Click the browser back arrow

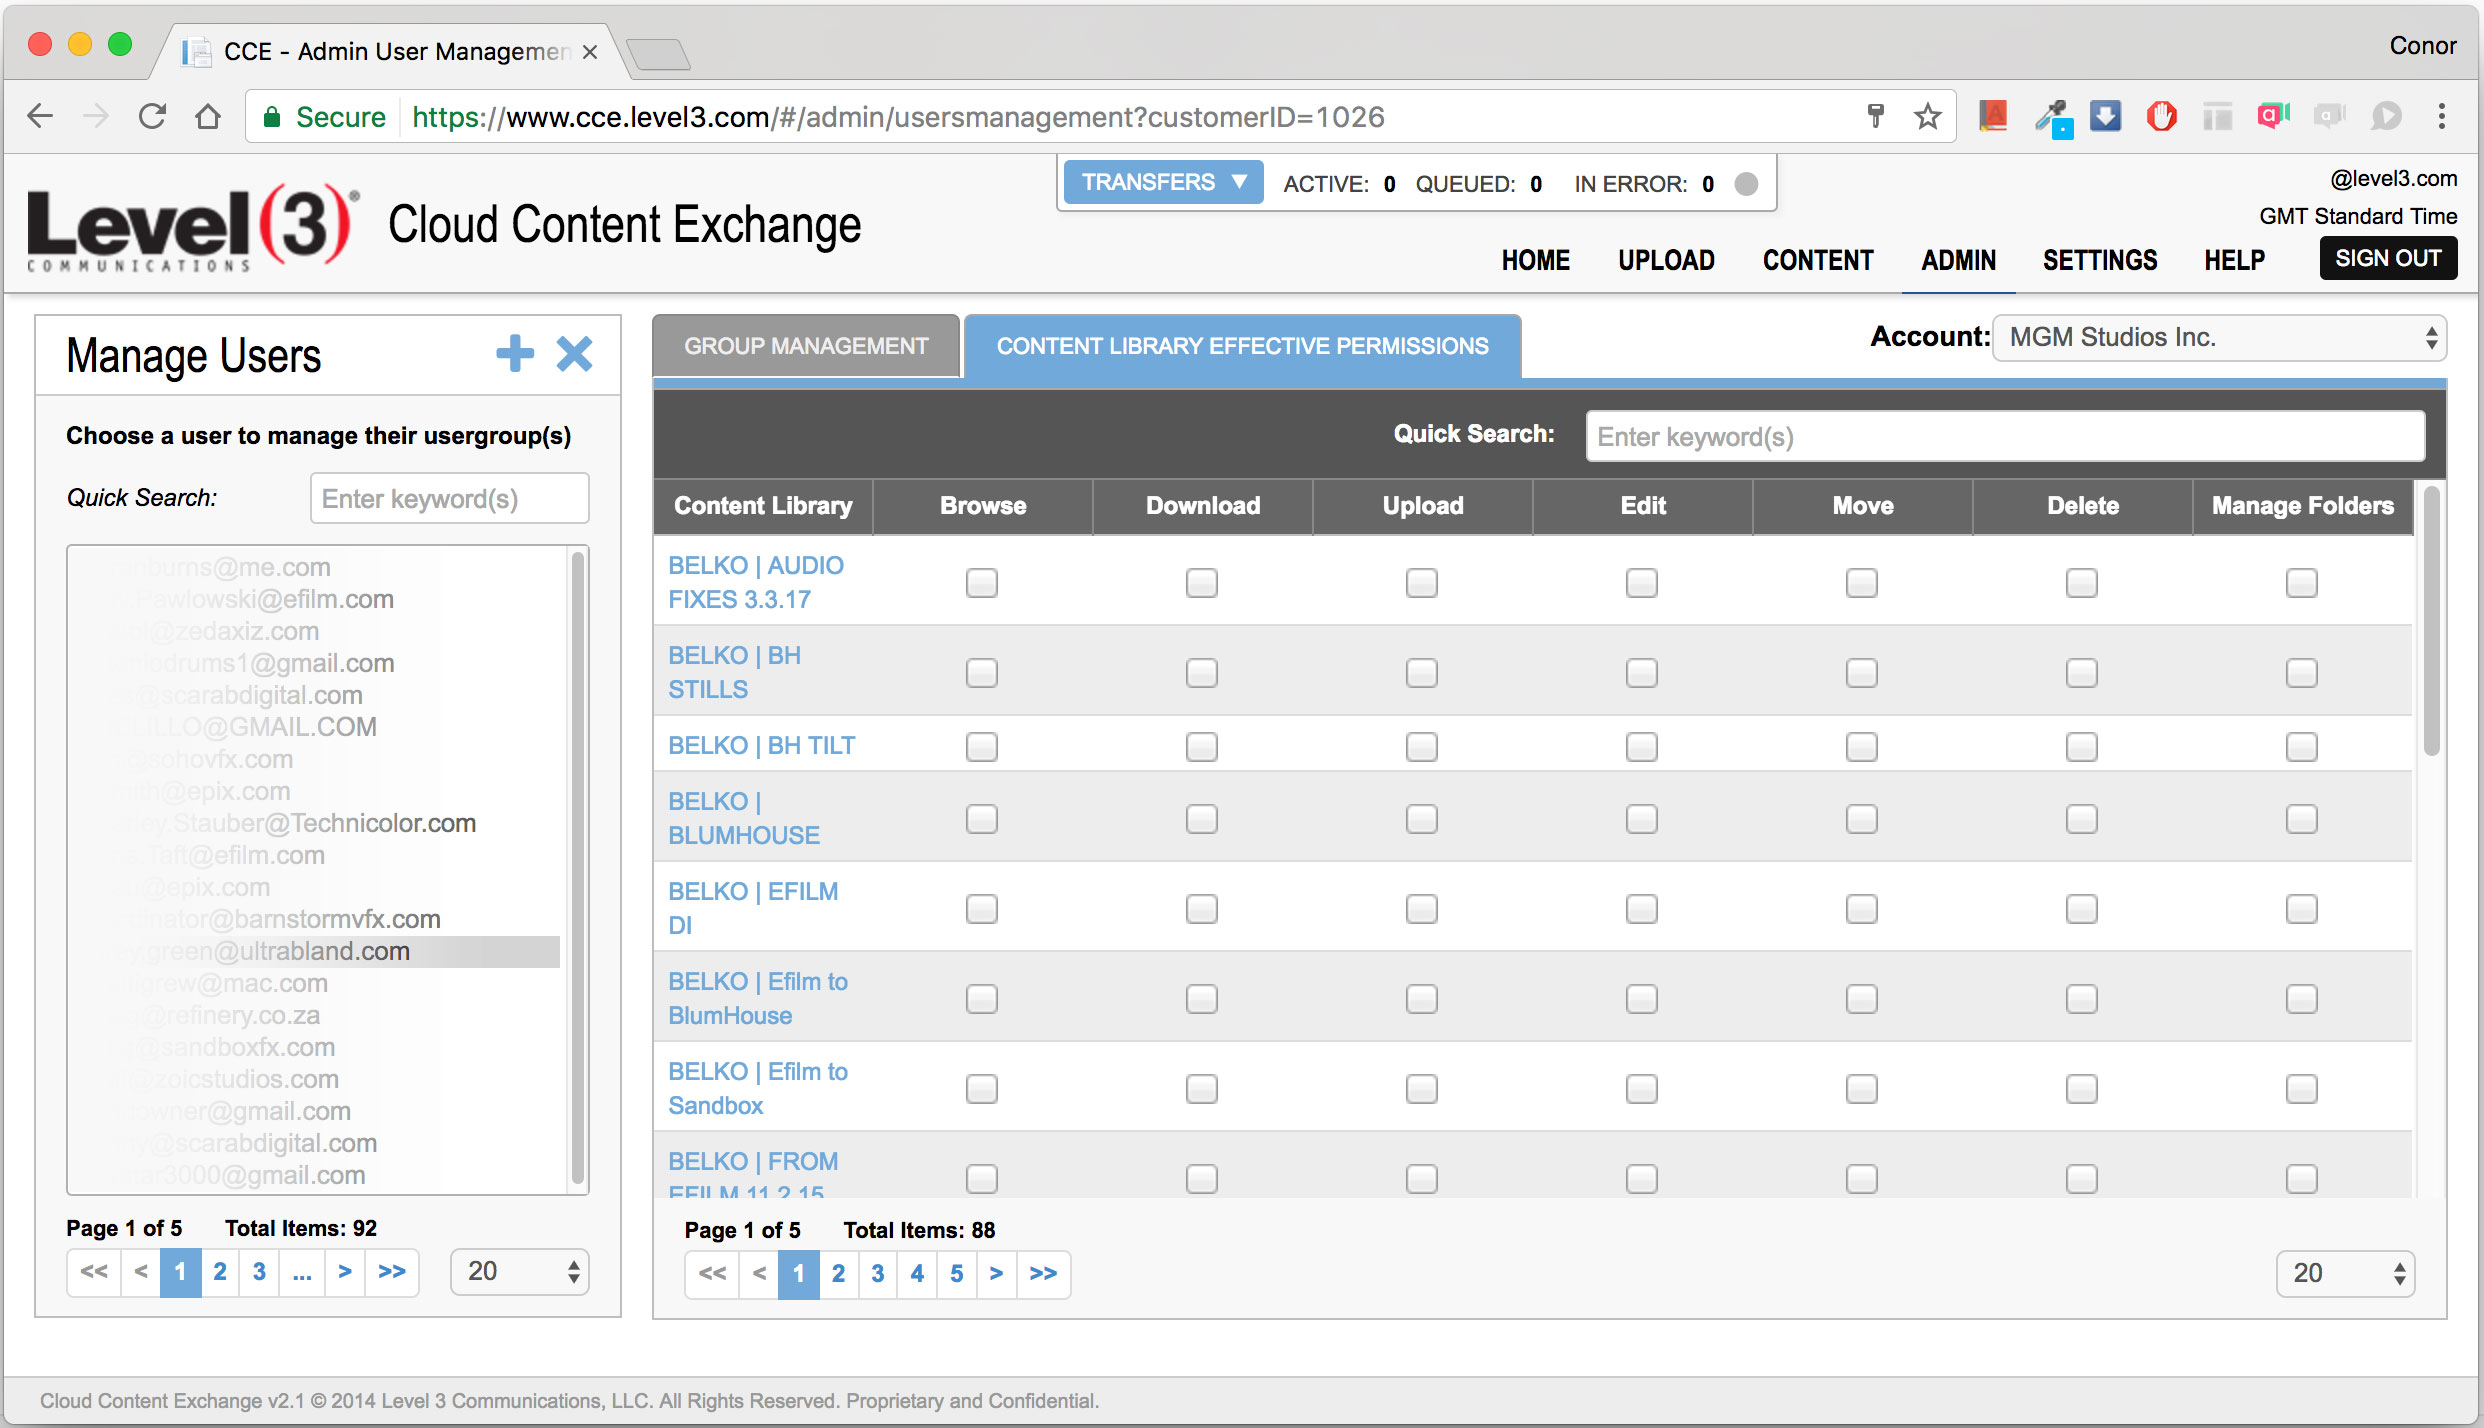click(x=40, y=117)
